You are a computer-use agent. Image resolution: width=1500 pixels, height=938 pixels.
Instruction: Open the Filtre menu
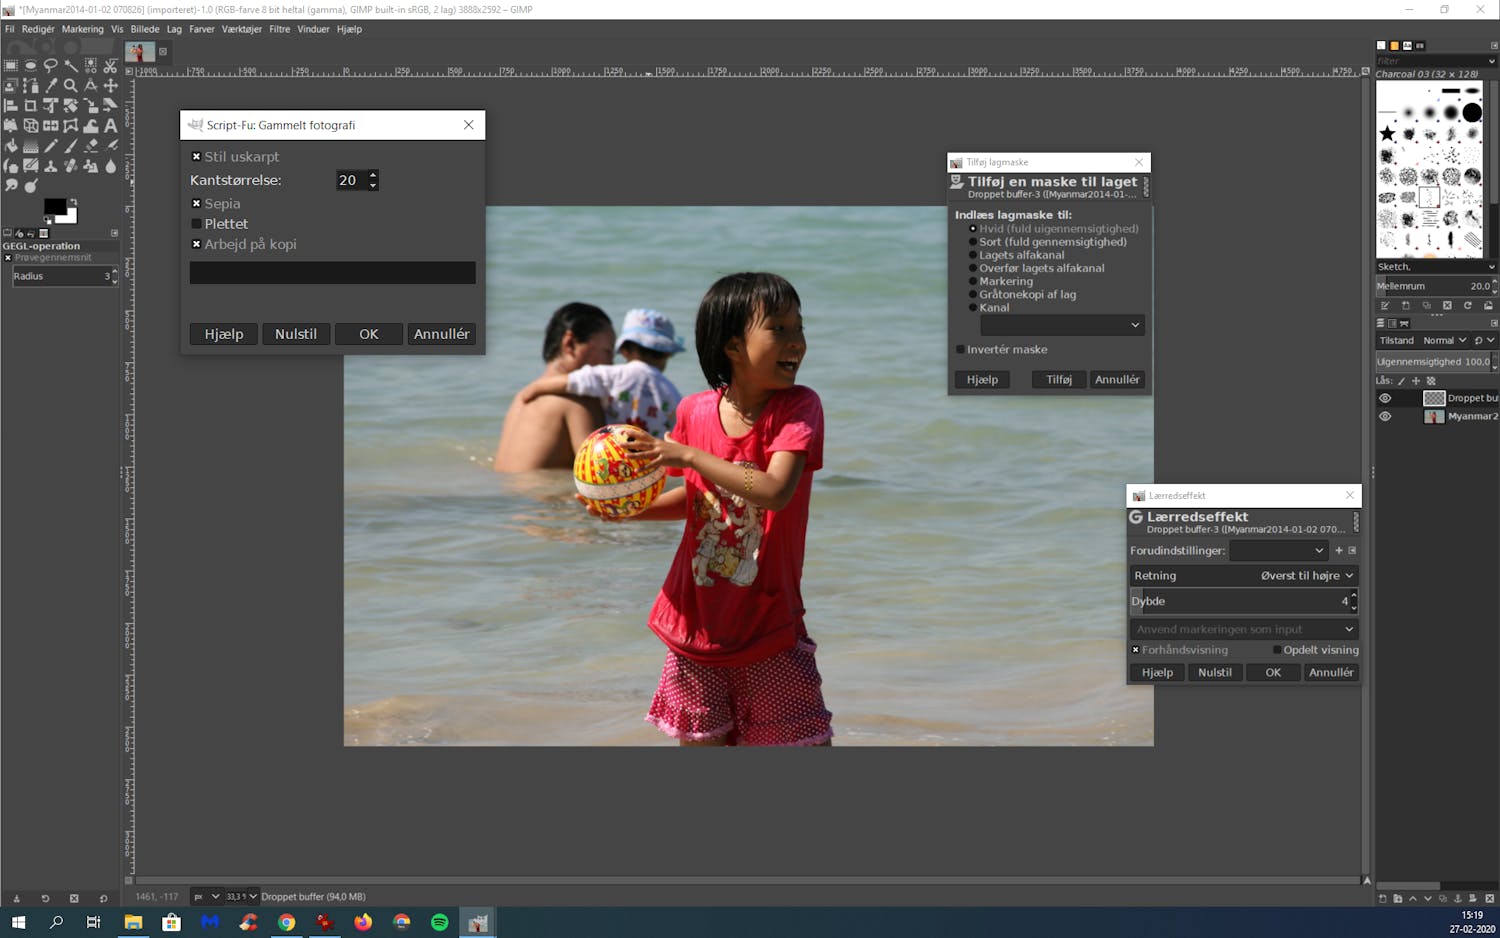279,29
